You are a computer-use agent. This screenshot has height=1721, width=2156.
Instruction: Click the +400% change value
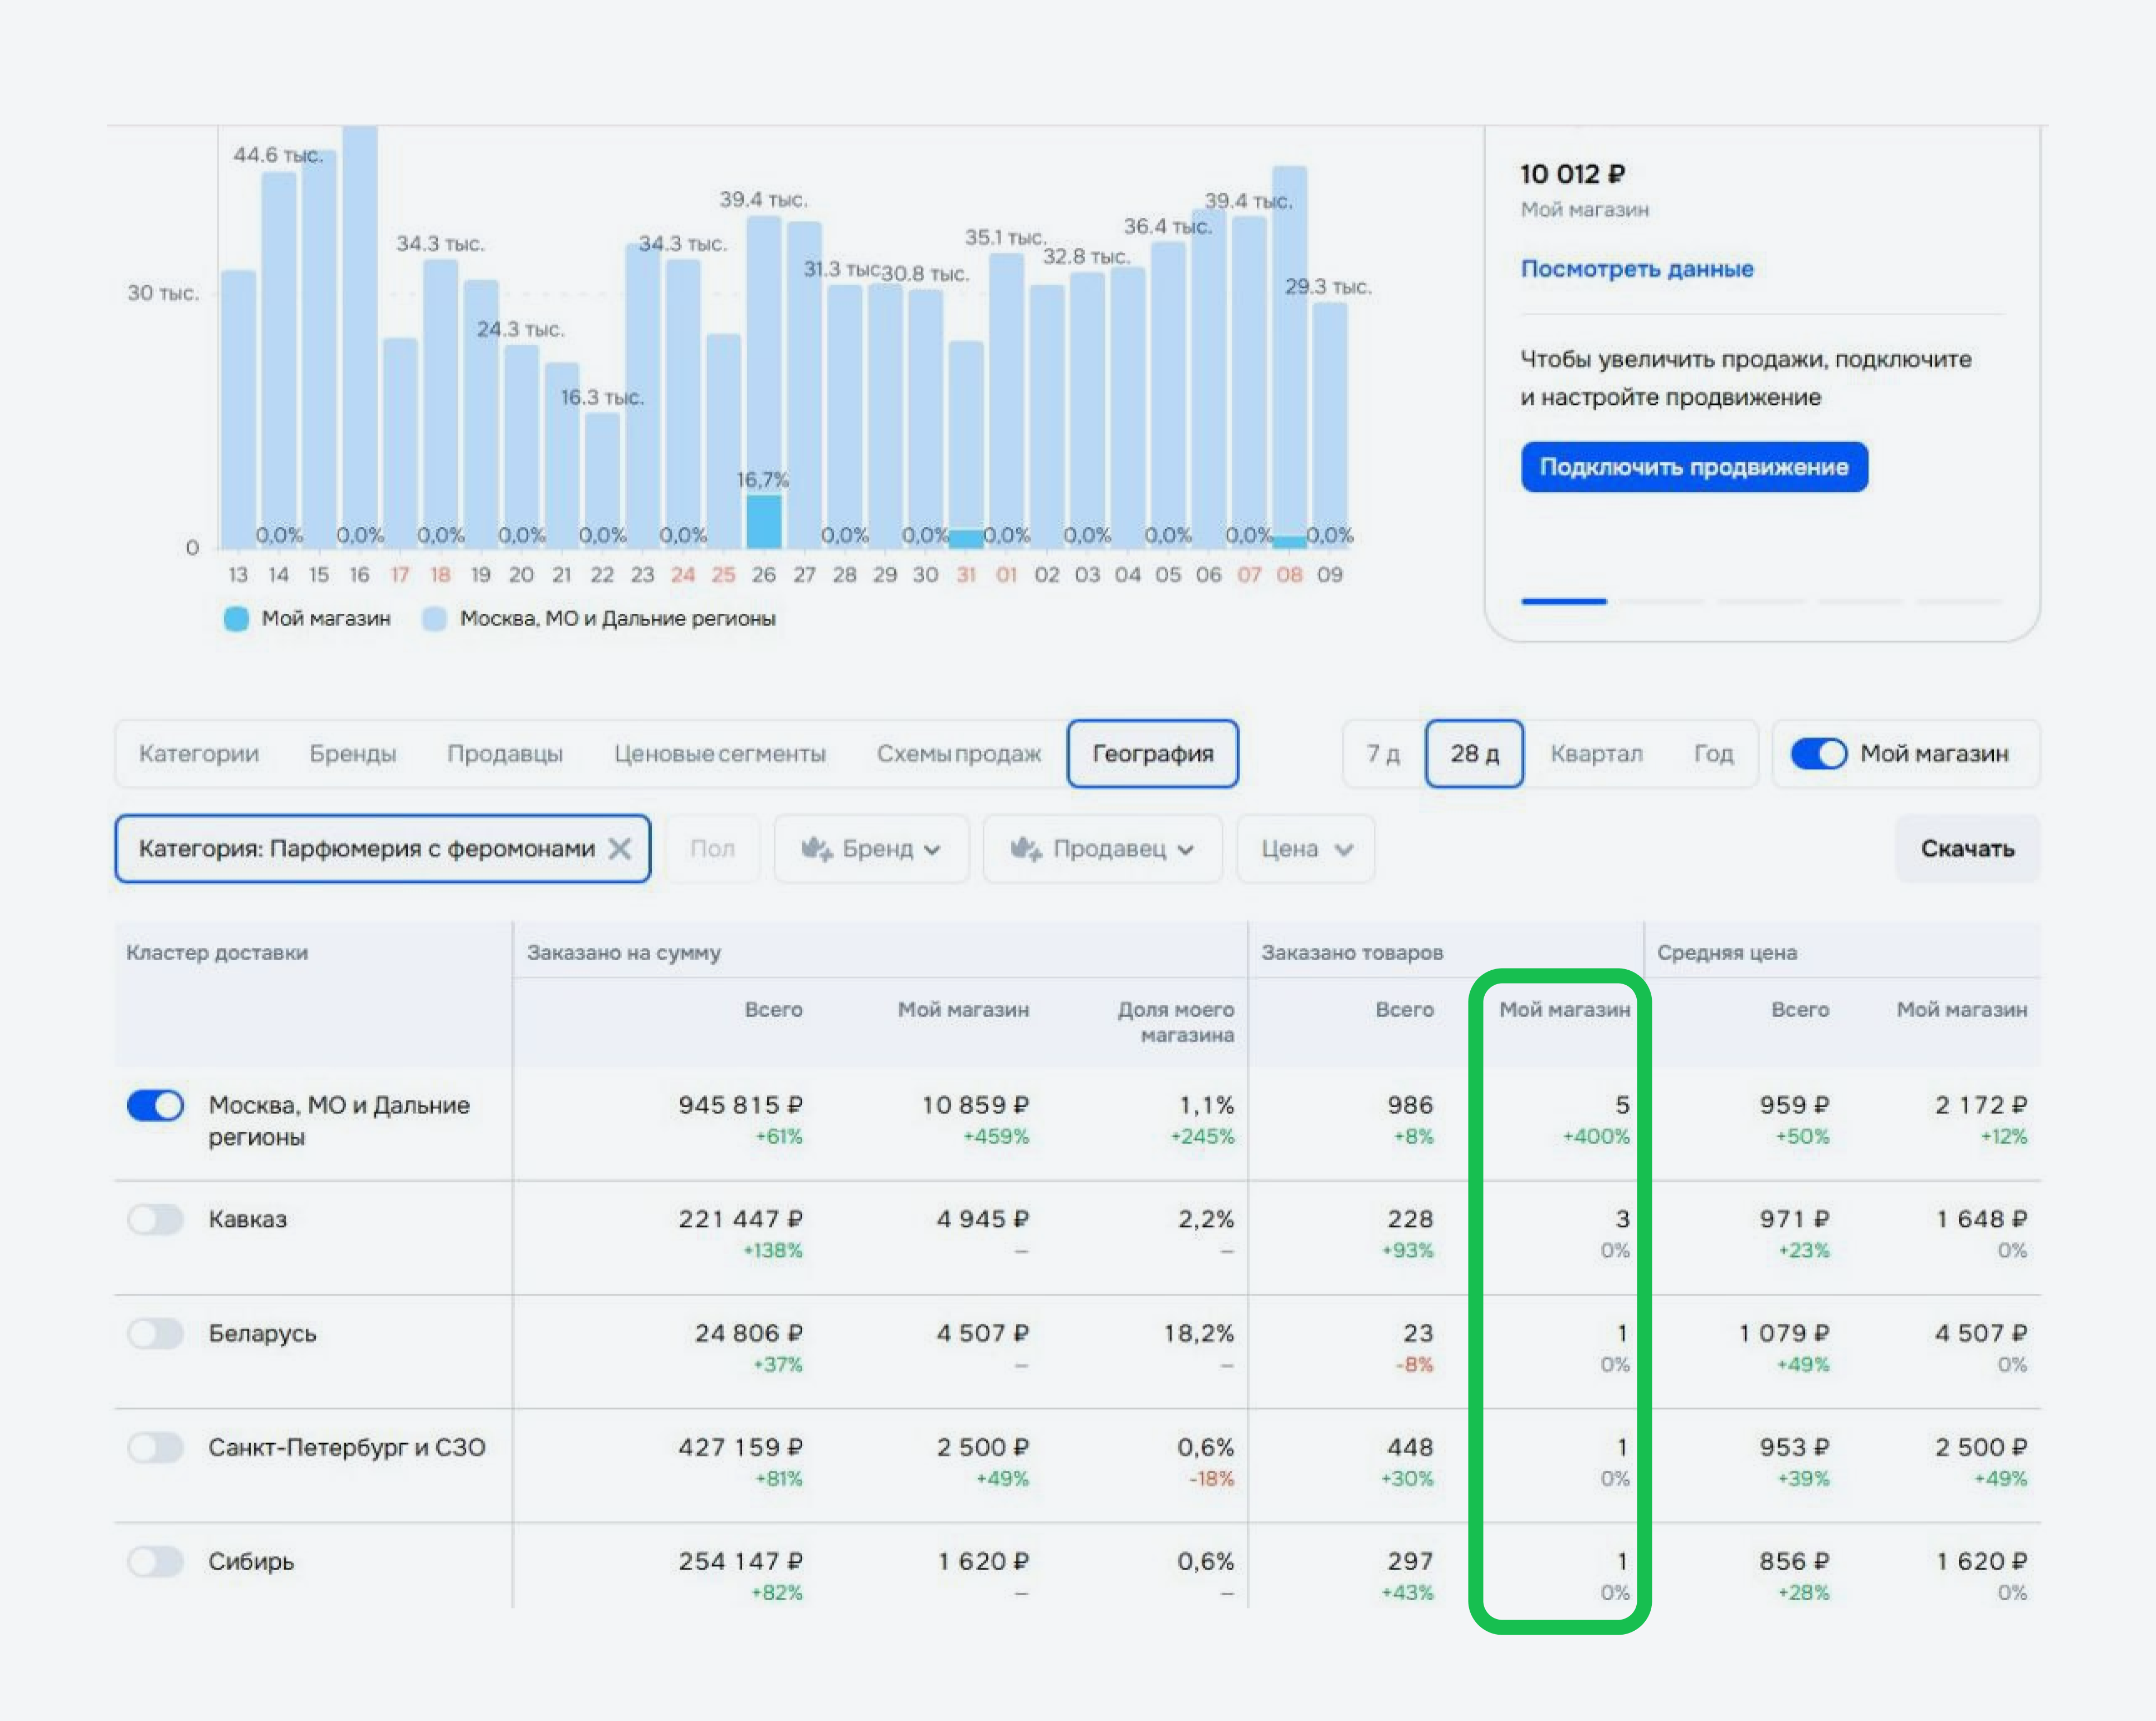click(1596, 1137)
